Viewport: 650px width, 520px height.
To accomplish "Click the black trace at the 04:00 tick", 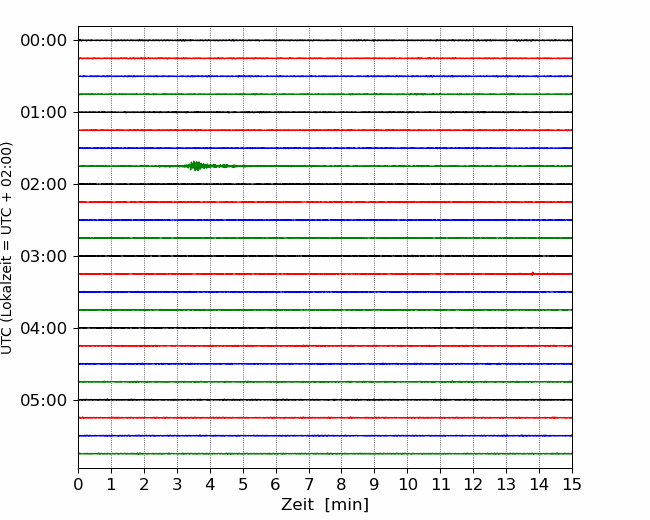I will [x=325, y=328].
